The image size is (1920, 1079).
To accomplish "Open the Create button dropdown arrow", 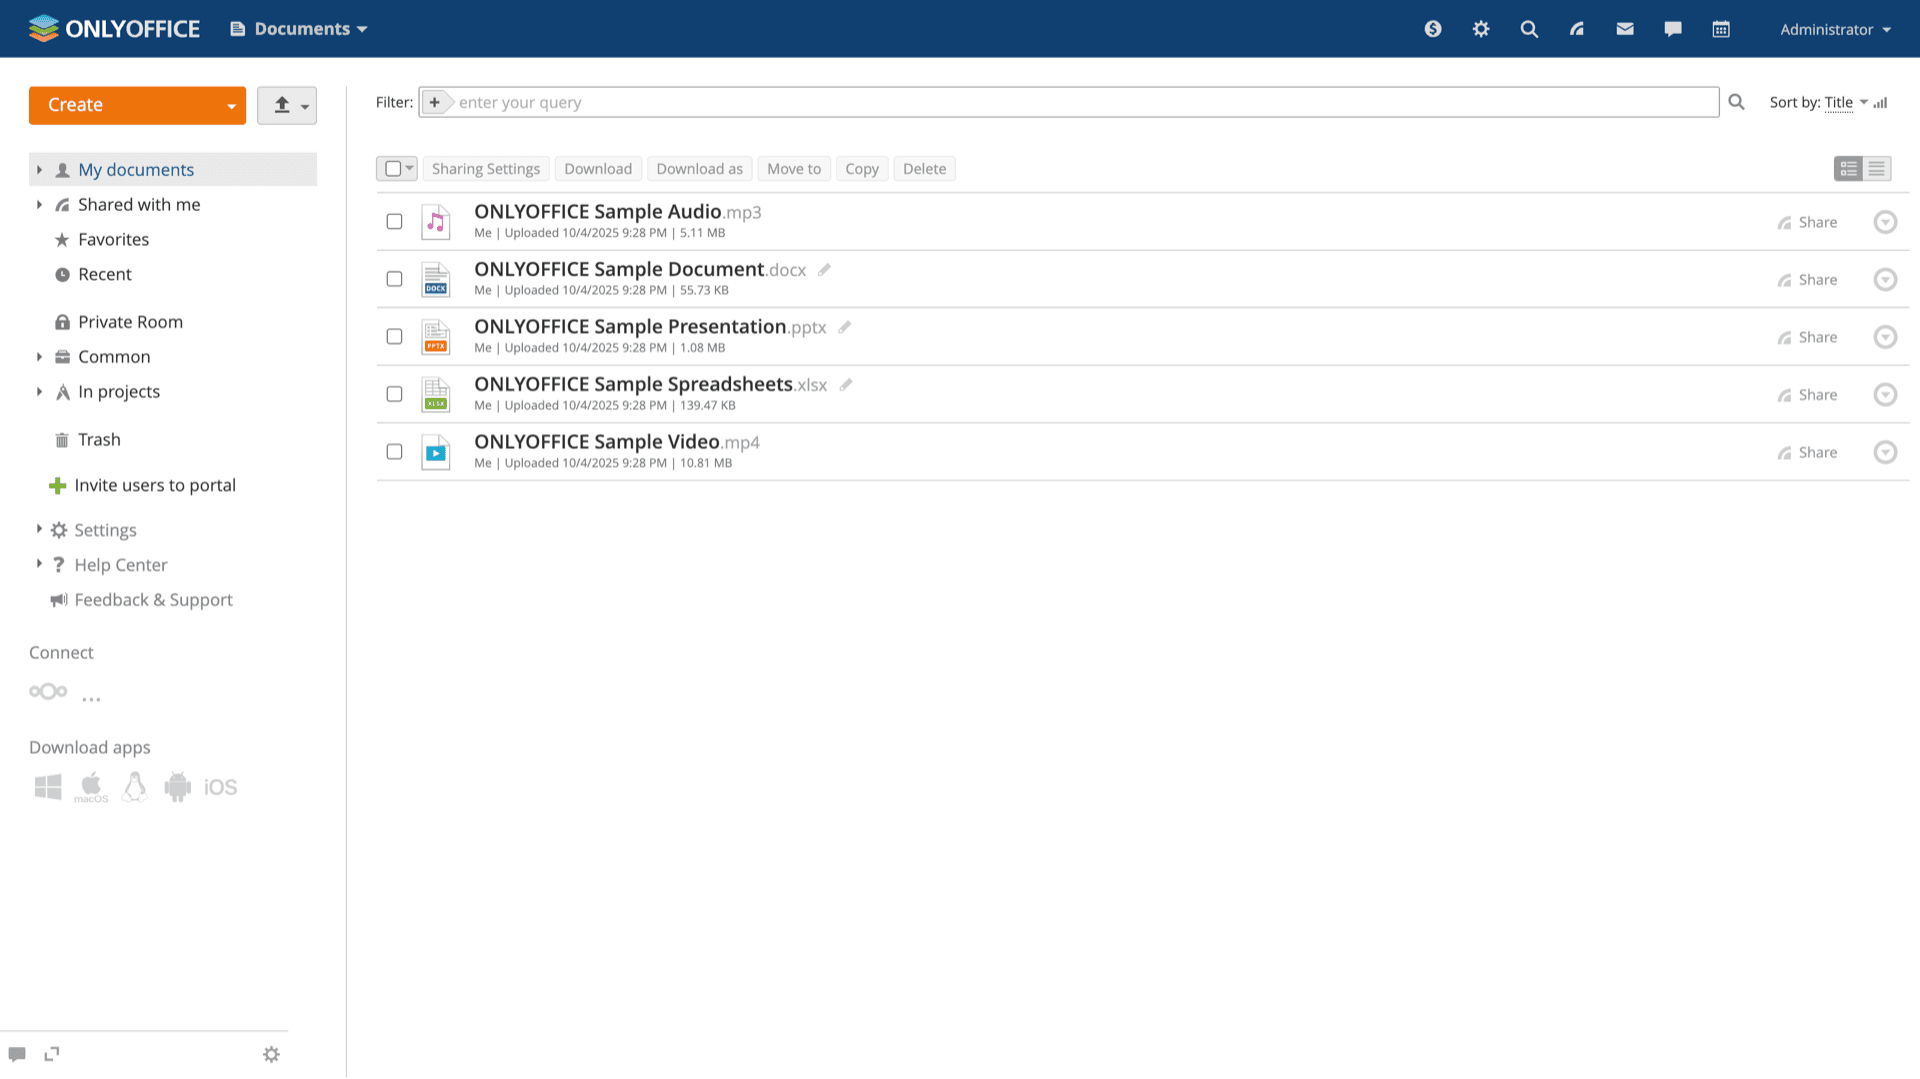I will (231, 106).
